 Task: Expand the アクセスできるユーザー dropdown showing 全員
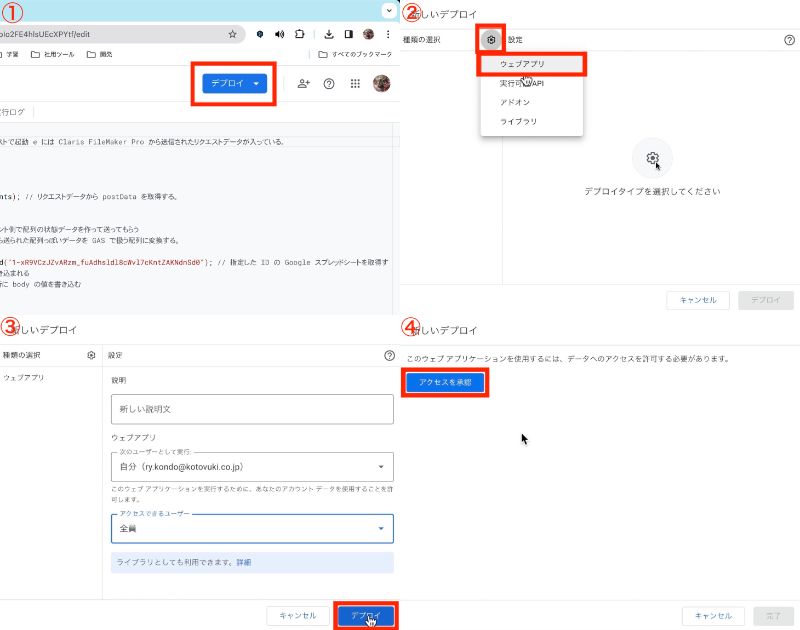pos(380,528)
